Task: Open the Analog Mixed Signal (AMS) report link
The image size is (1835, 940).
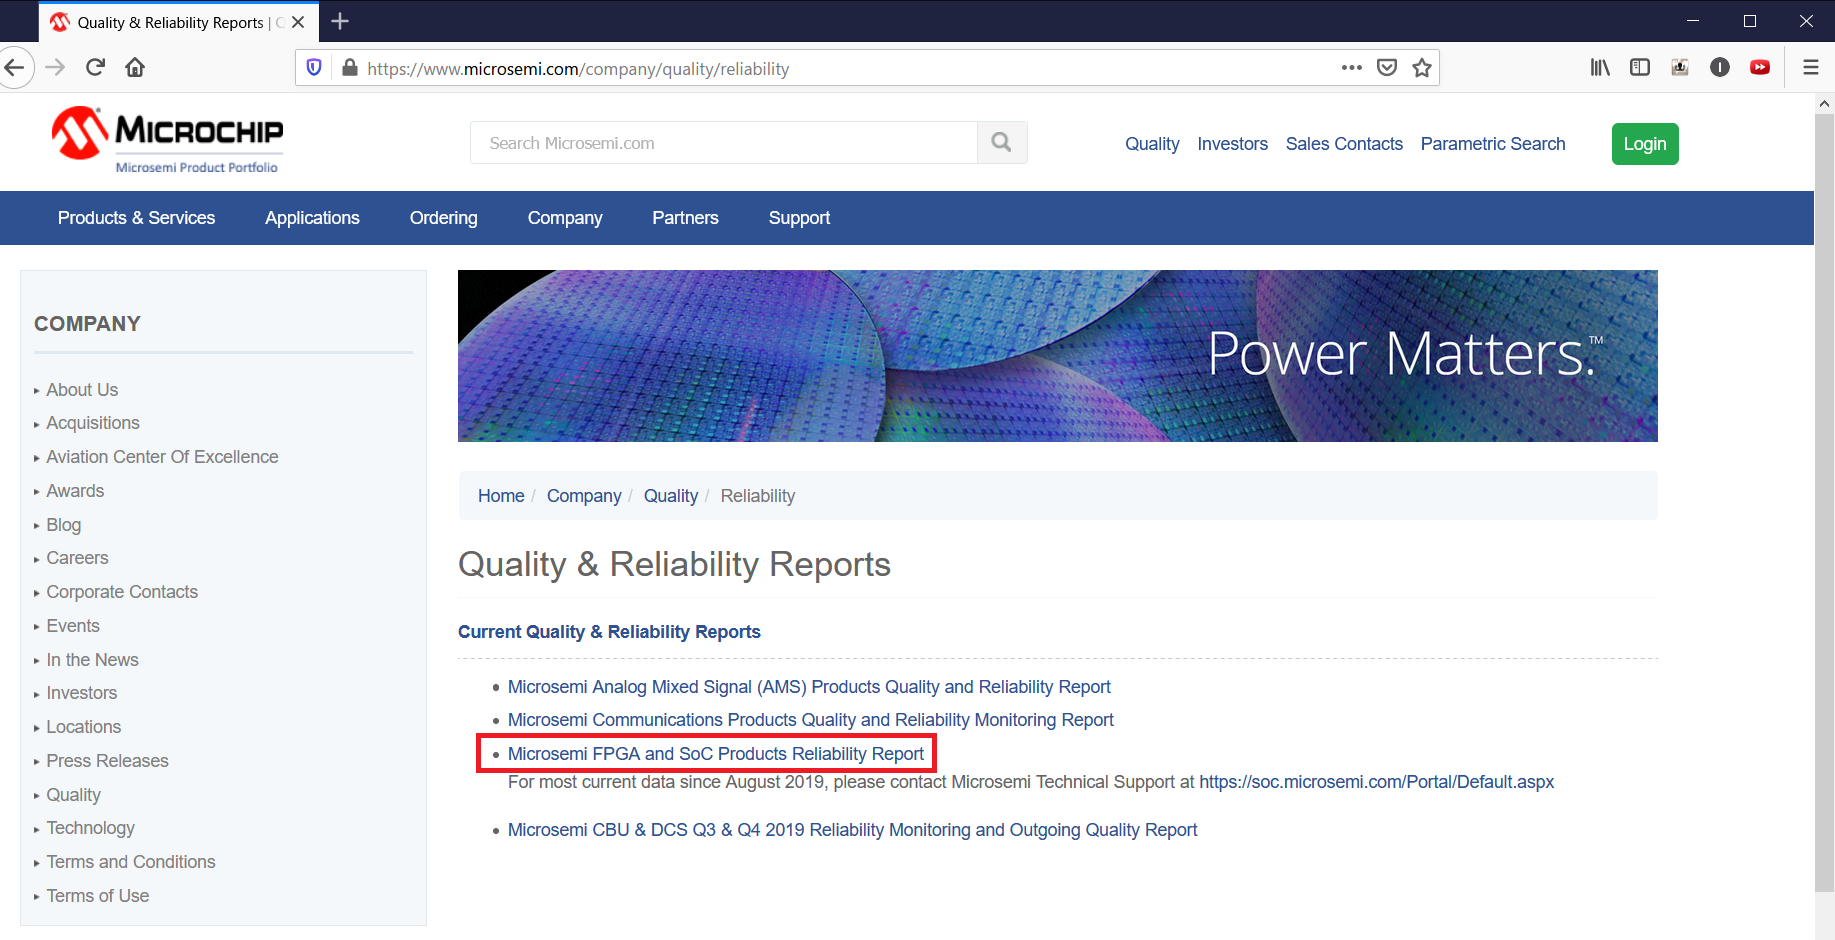Action: click(809, 687)
